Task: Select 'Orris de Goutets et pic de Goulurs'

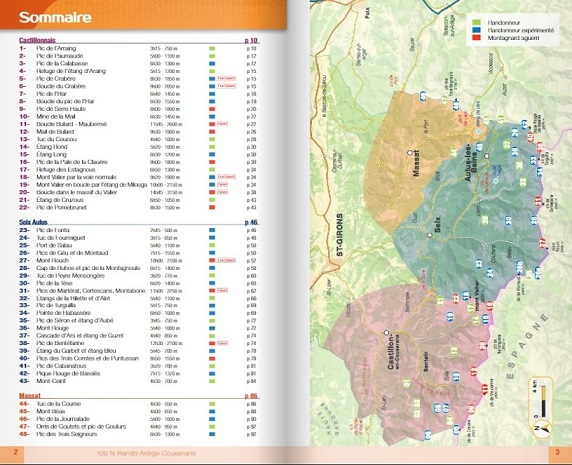Action: coord(81,427)
